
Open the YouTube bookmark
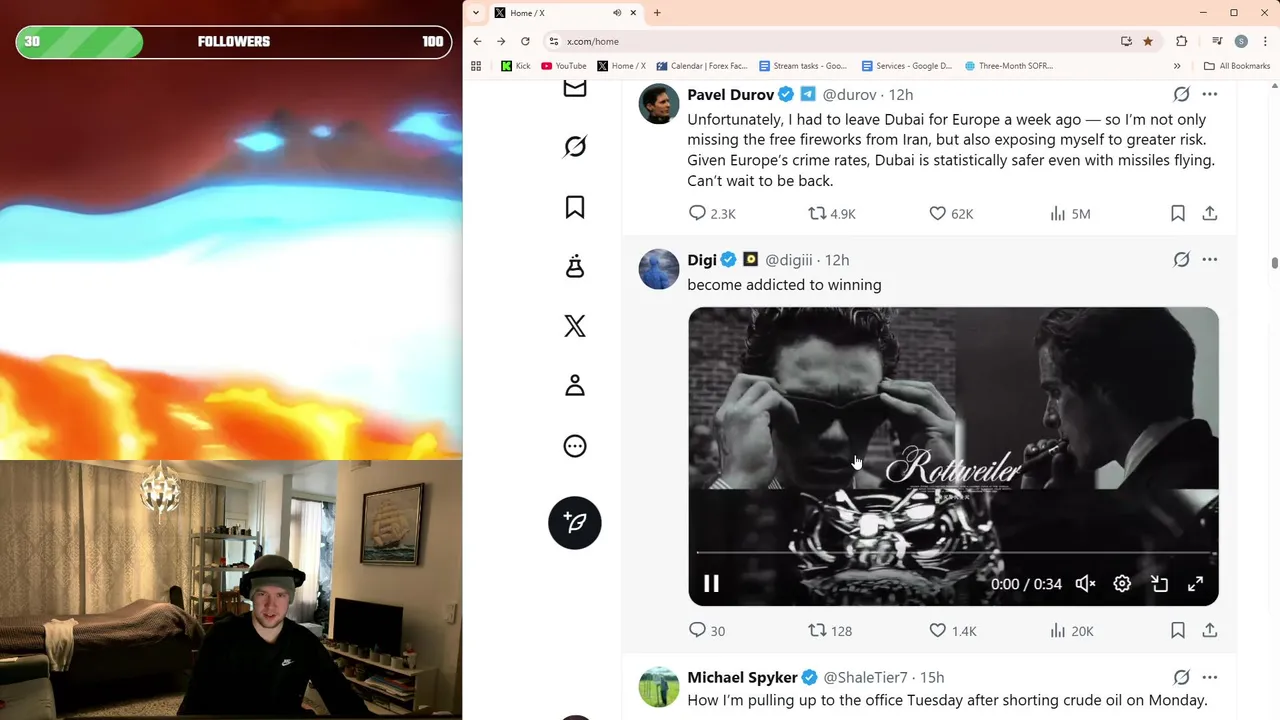click(x=564, y=66)
